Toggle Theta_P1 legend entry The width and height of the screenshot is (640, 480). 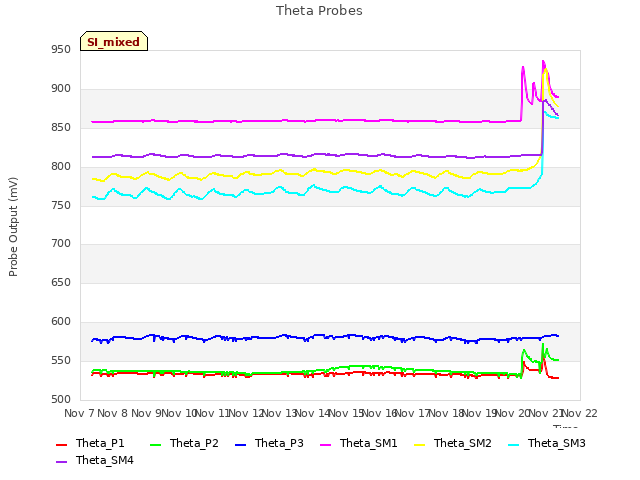[x=90, y=443]
